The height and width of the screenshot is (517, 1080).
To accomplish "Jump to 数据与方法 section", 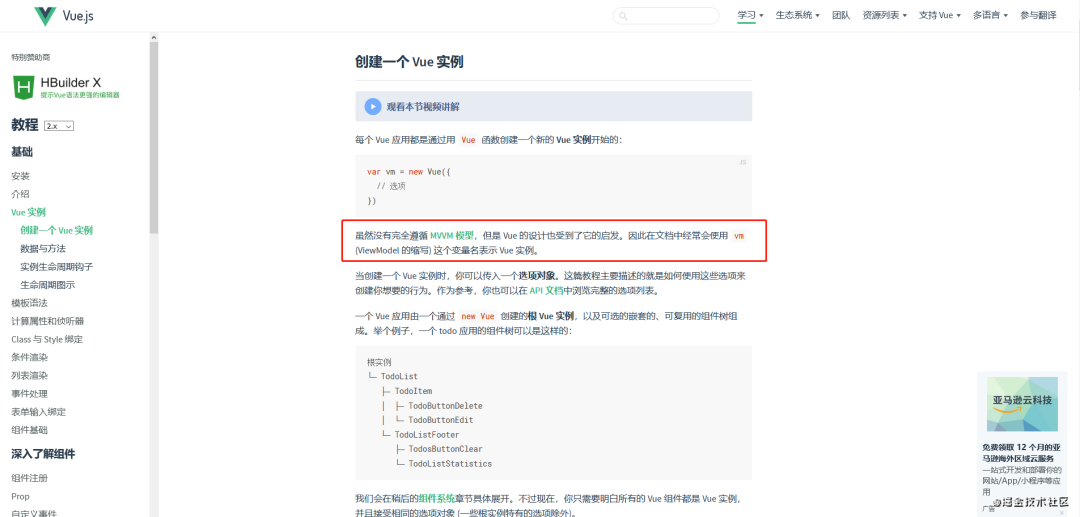I will (x=43, y=249).
